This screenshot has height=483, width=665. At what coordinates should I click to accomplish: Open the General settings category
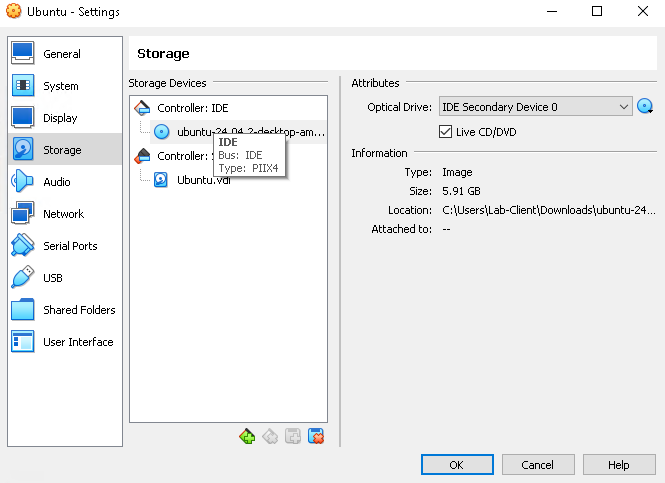[65, 54]
